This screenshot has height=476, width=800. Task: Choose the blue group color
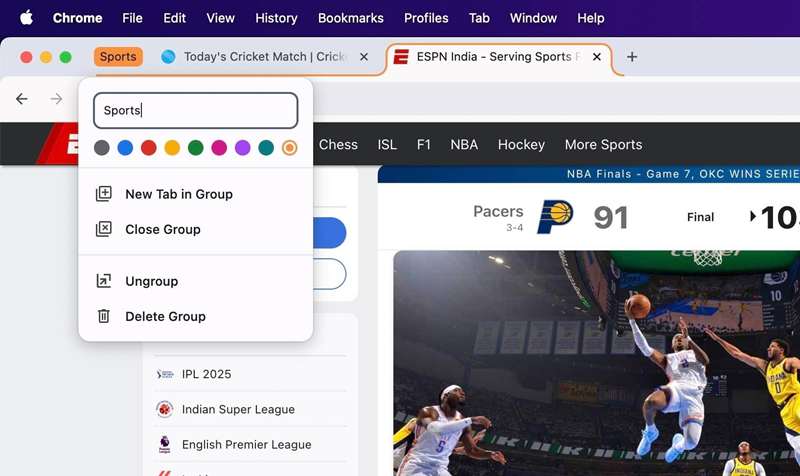pyautogui.click(x=125, y=148)
